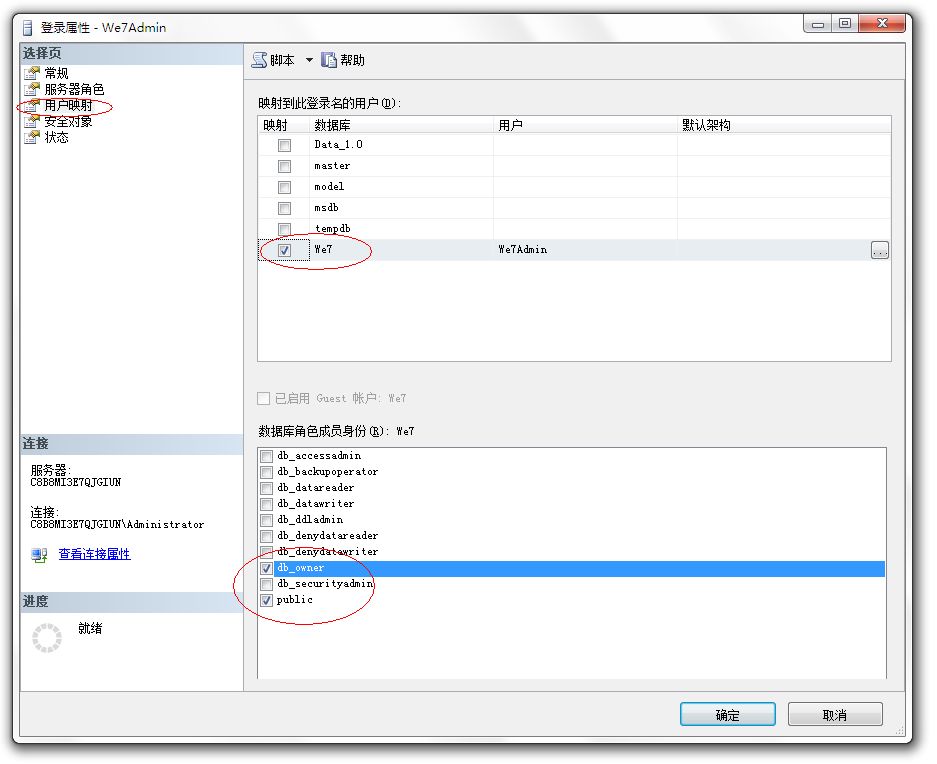
Task: Uncheck the We7 database mapping checkbox
Action: click(x=284, y=250)
